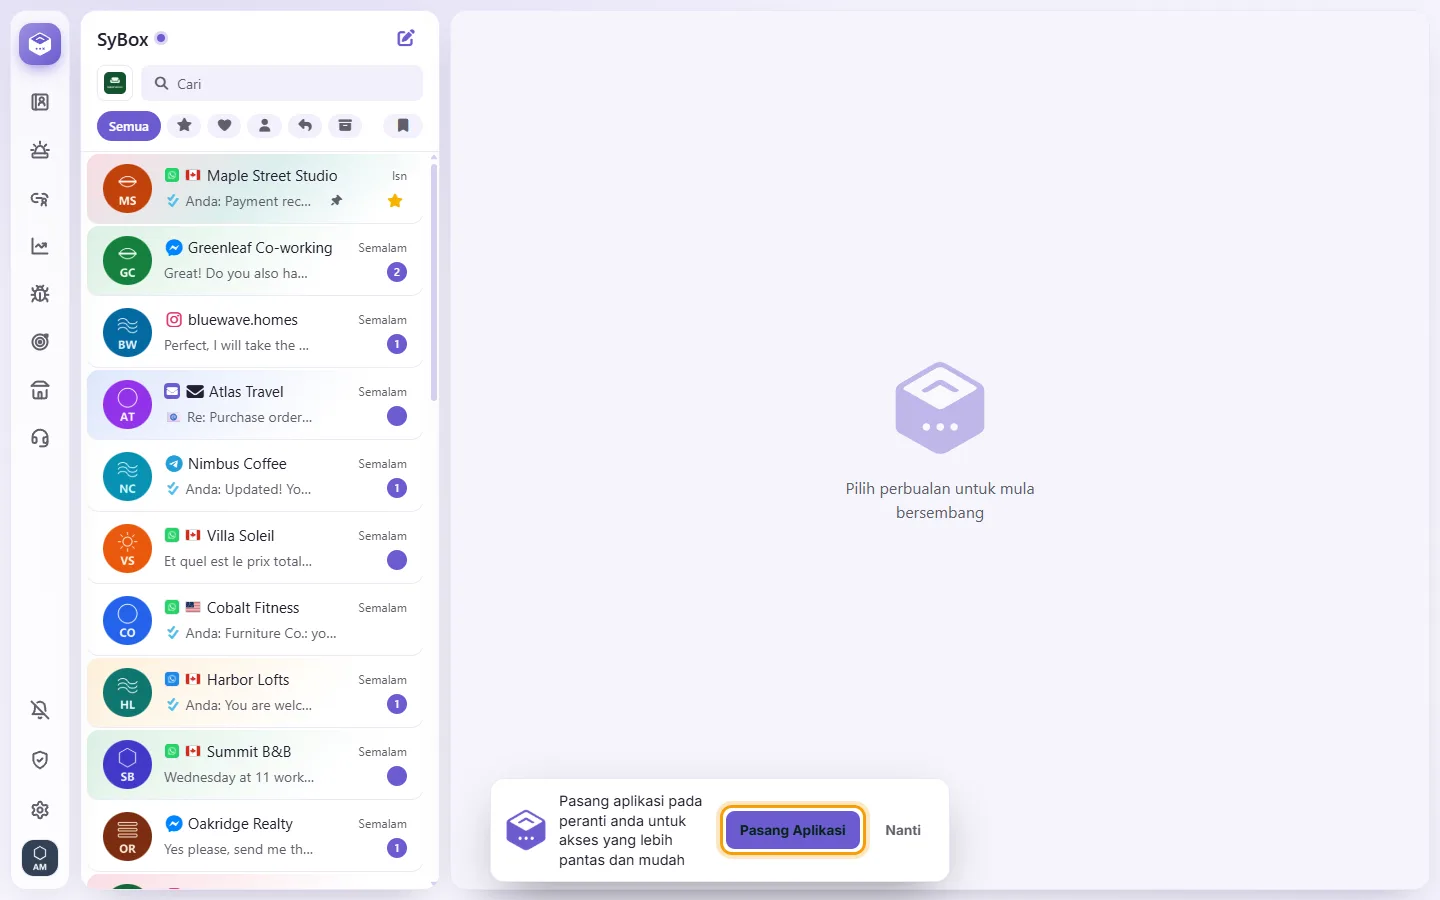This screenshot has height=900, width=1440.
Task: Click the compose new message icon
Action: [406, 38]
